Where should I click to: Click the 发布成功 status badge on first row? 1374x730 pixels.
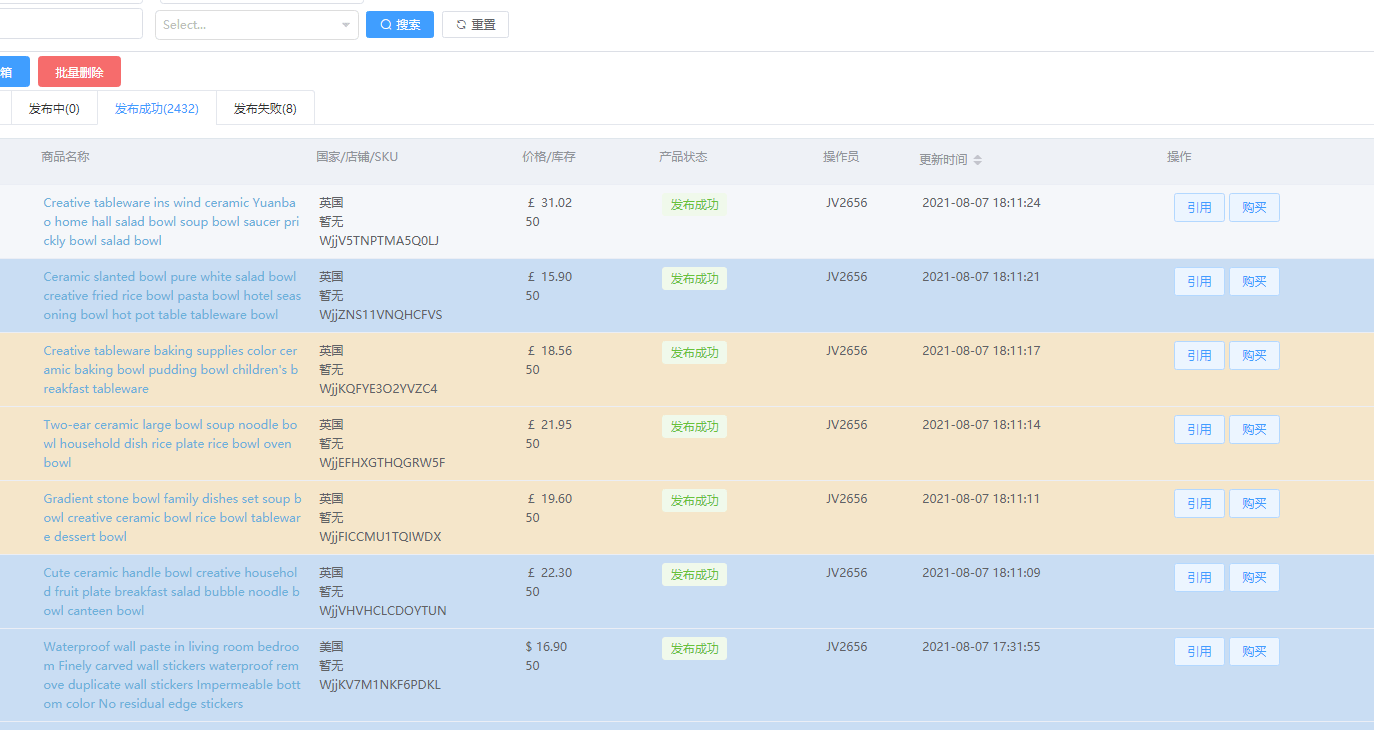[x=694, y=204]
